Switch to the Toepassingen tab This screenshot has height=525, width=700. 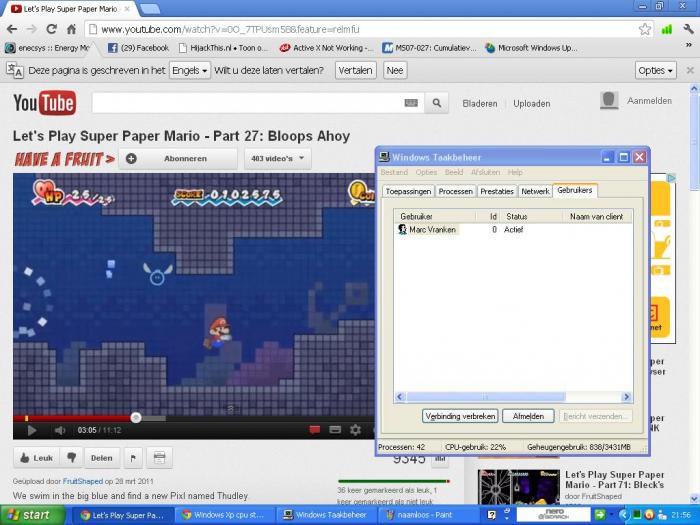pos(408,192)
